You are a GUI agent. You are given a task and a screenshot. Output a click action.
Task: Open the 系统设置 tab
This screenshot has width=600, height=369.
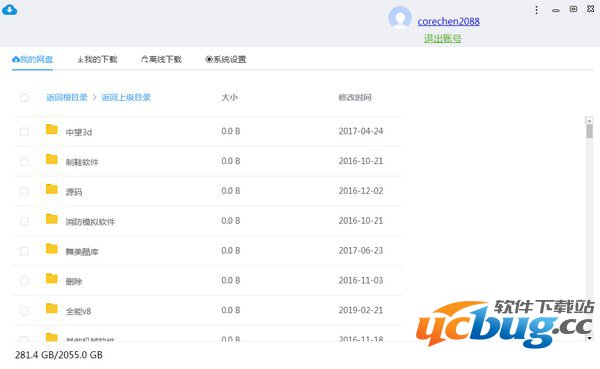tap(226, 59)
